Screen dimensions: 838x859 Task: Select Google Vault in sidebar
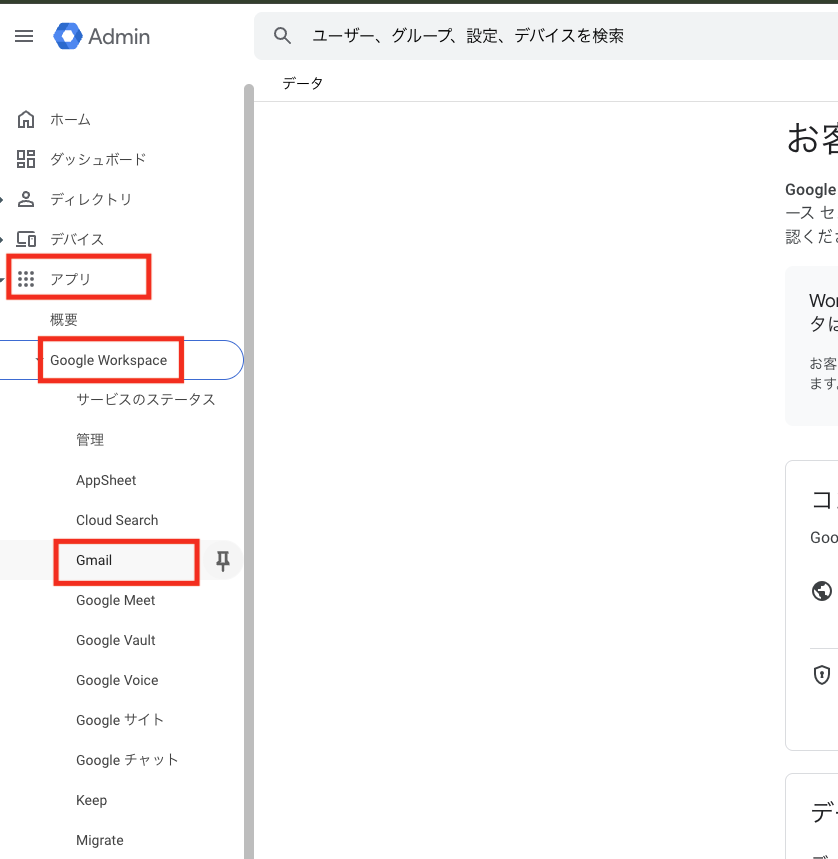(115, 641)
